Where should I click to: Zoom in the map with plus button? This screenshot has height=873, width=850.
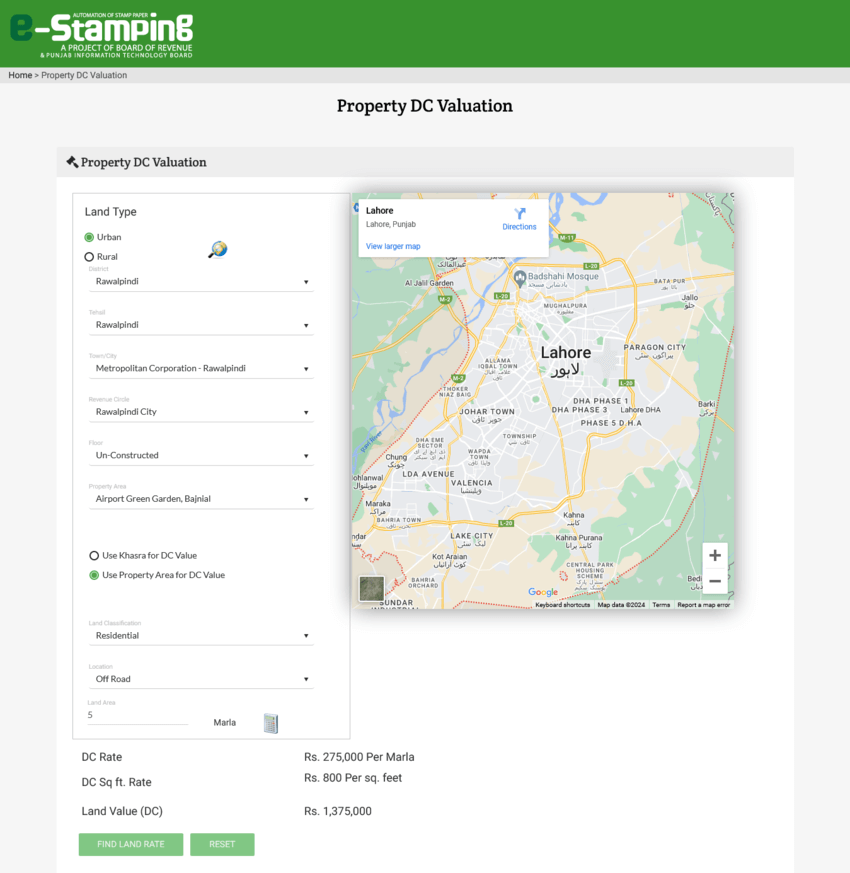point(715,556)
